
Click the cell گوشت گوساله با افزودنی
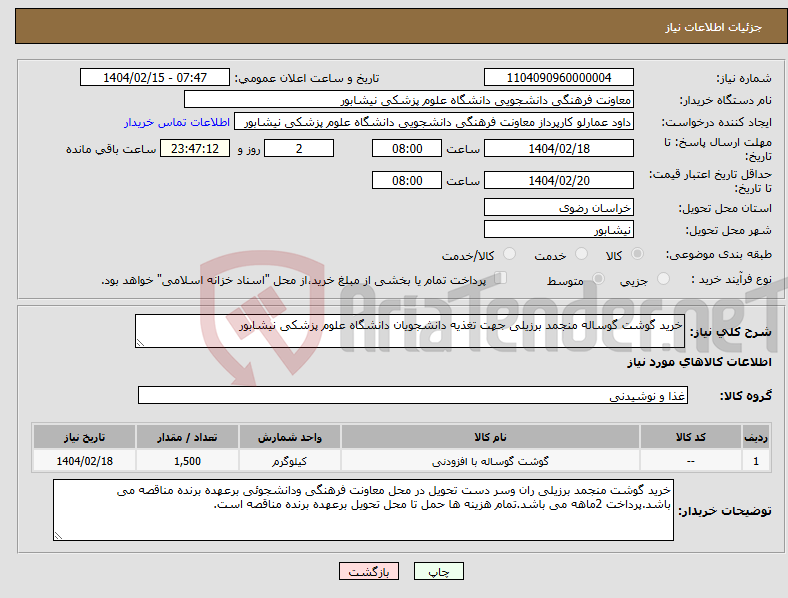coord(490,461)
